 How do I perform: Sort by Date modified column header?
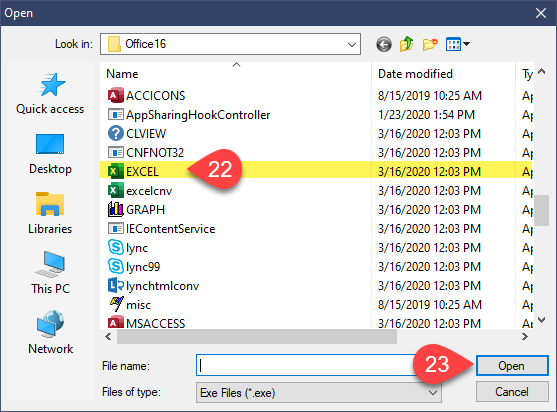point(443,74)
